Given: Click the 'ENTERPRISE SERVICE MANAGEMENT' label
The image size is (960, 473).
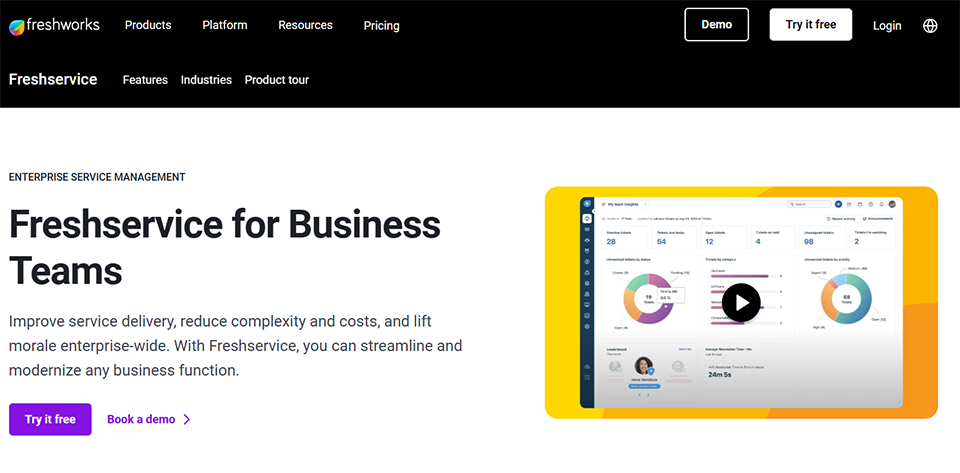Looking at the screenshot, I should pos(97,177).
